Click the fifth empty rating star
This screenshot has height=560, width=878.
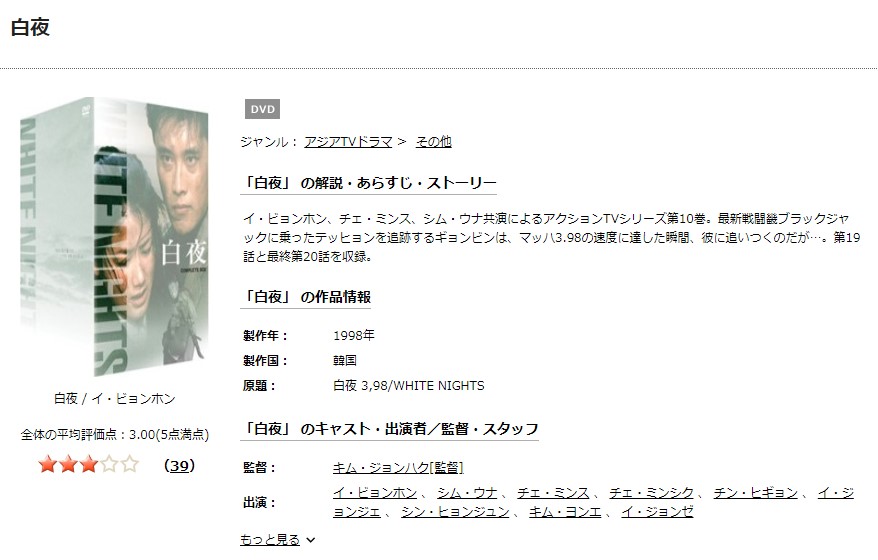129,464
